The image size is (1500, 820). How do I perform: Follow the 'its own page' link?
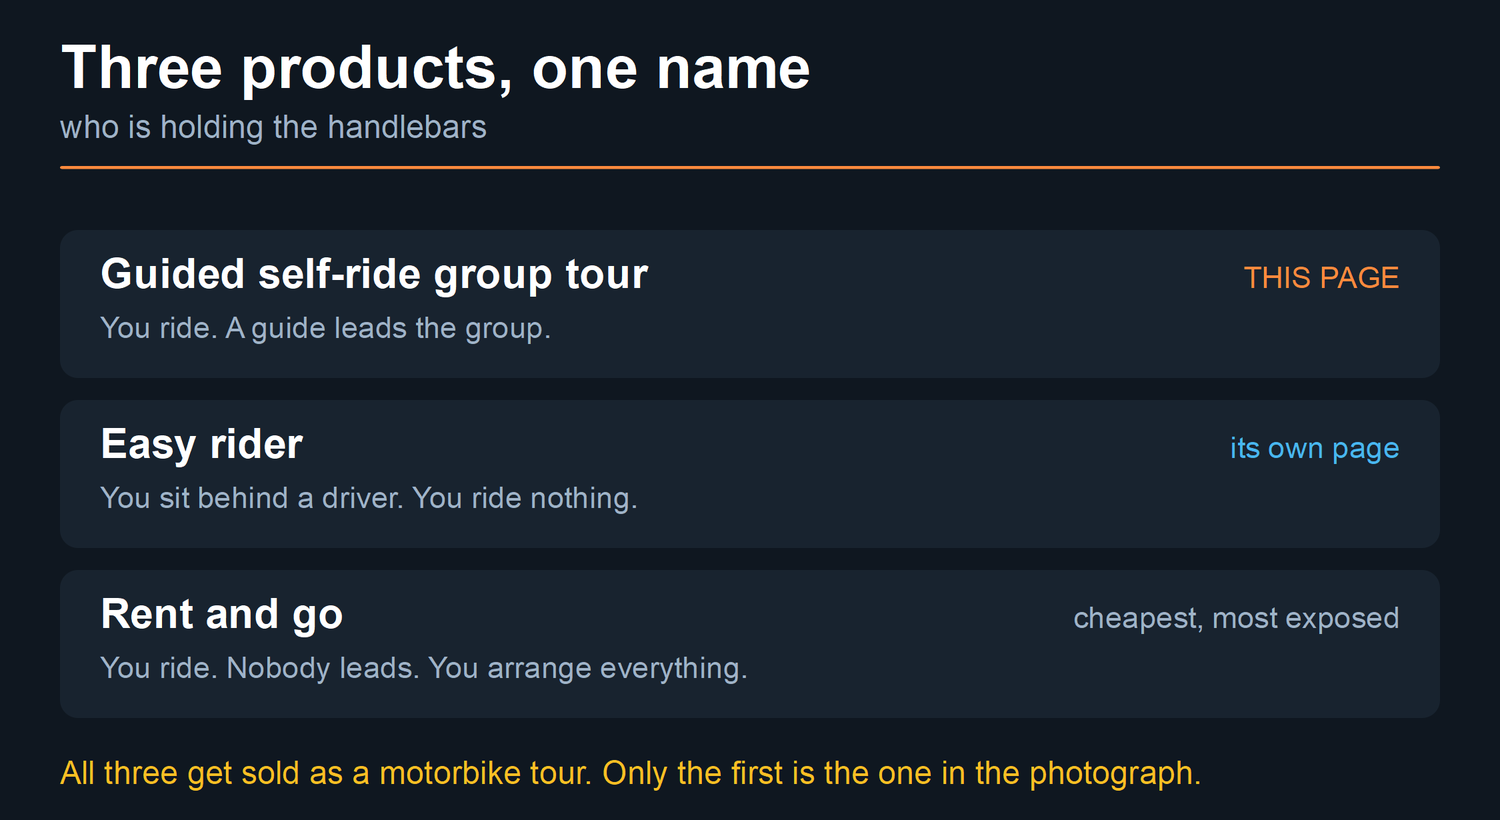point(1314,448)
